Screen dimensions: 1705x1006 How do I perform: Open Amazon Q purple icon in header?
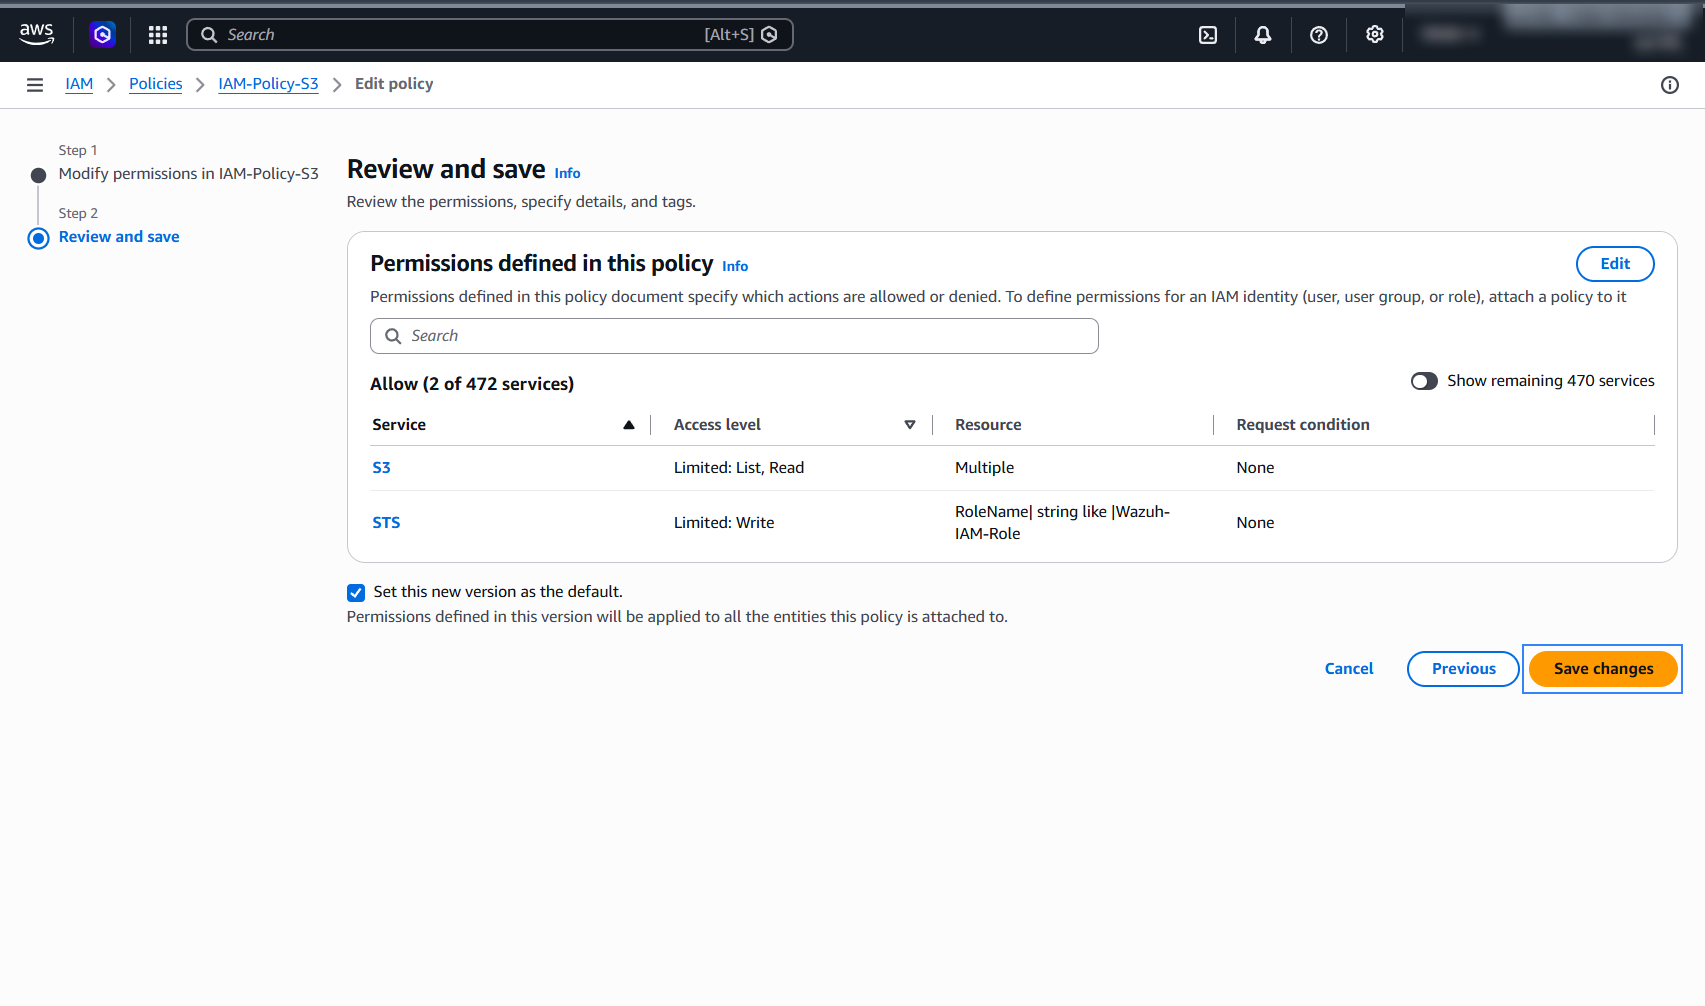[x=102, y=35]
